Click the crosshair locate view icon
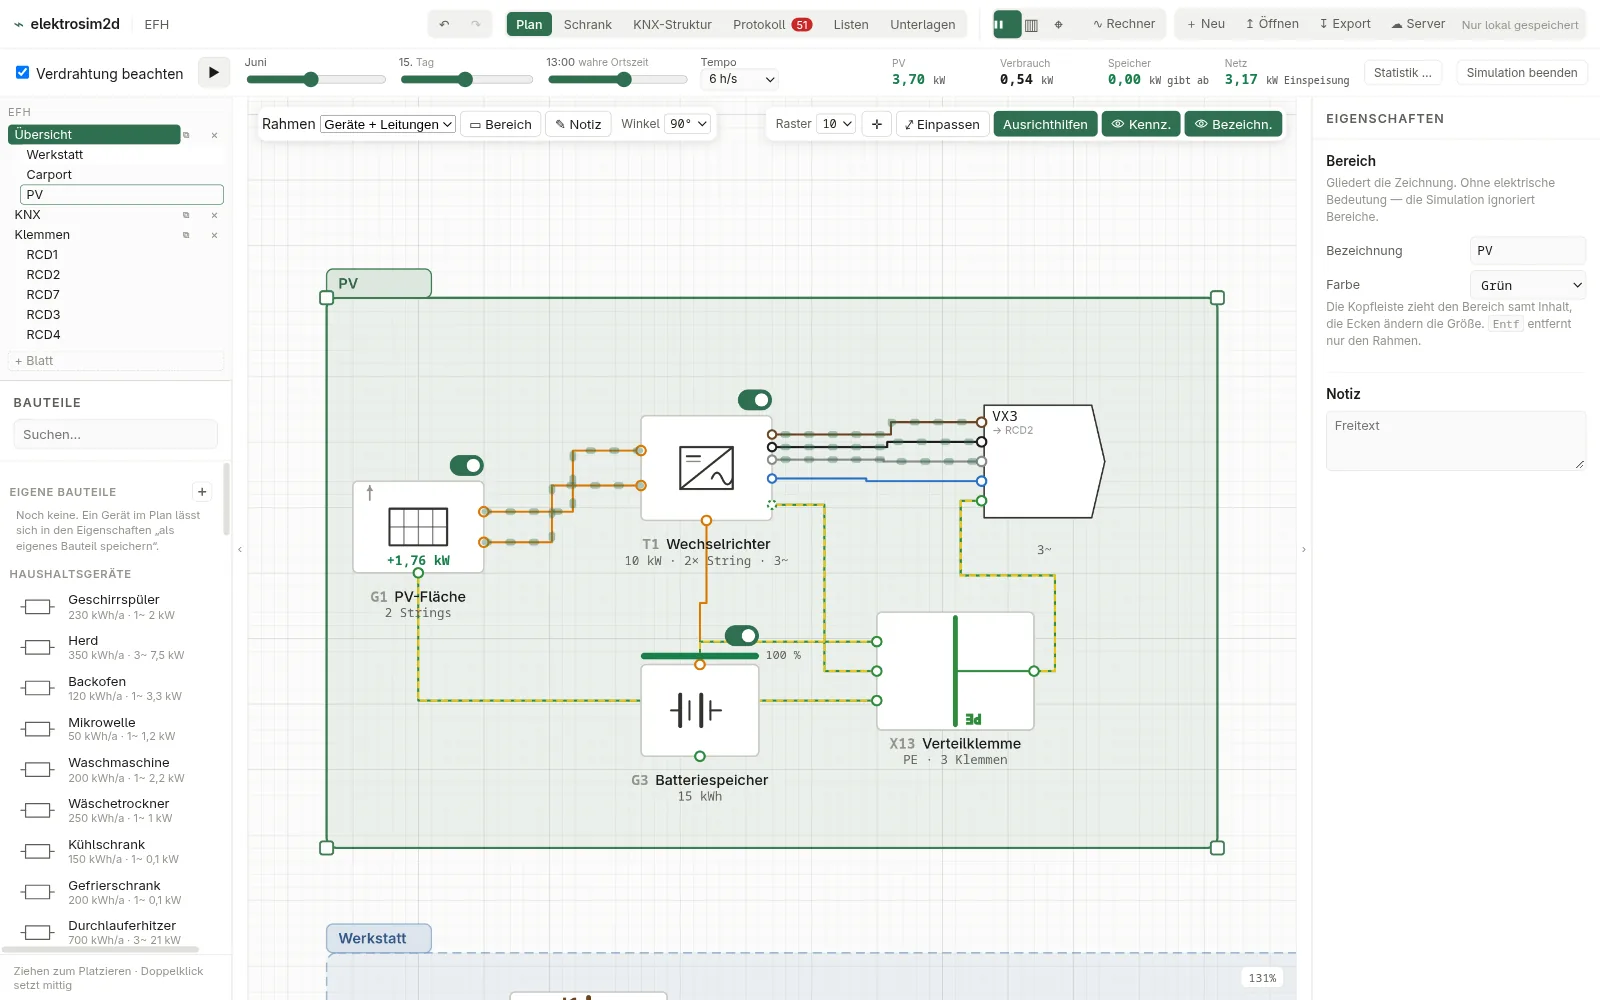Screen dimensions: 1600x1000 [x=1058, y=24]
